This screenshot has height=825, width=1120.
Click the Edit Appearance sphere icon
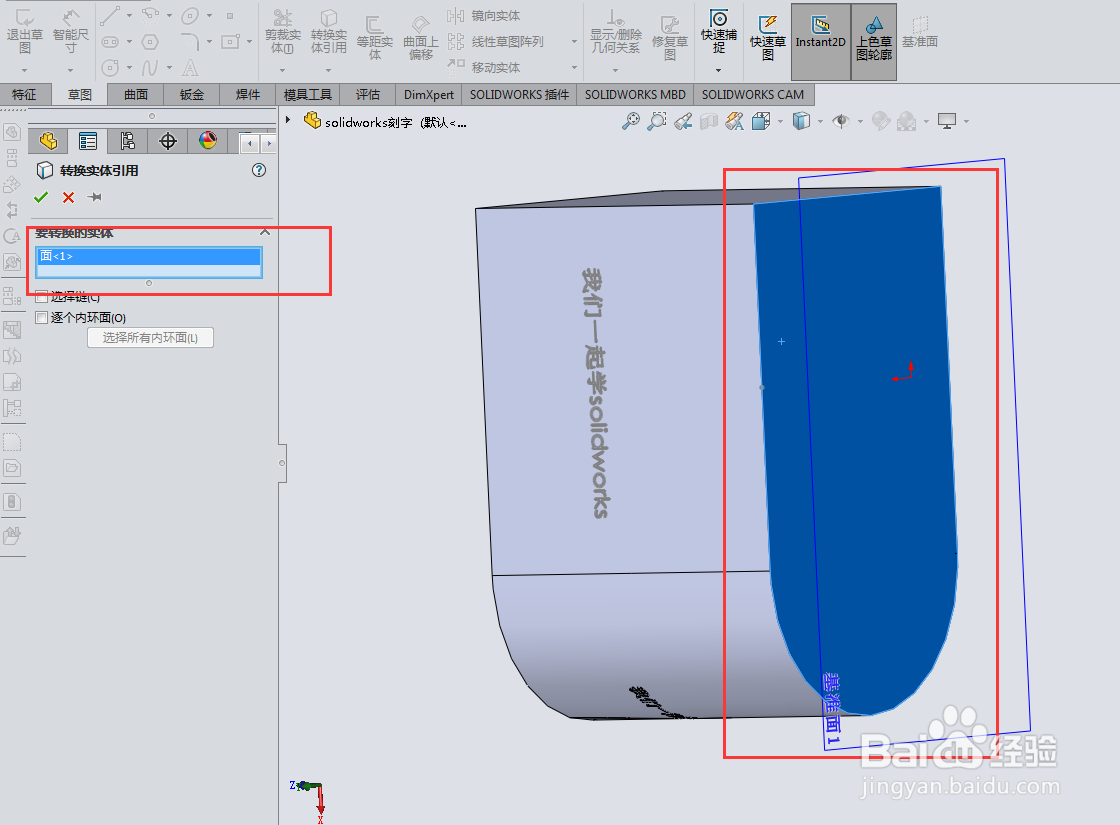coord(881,121)
